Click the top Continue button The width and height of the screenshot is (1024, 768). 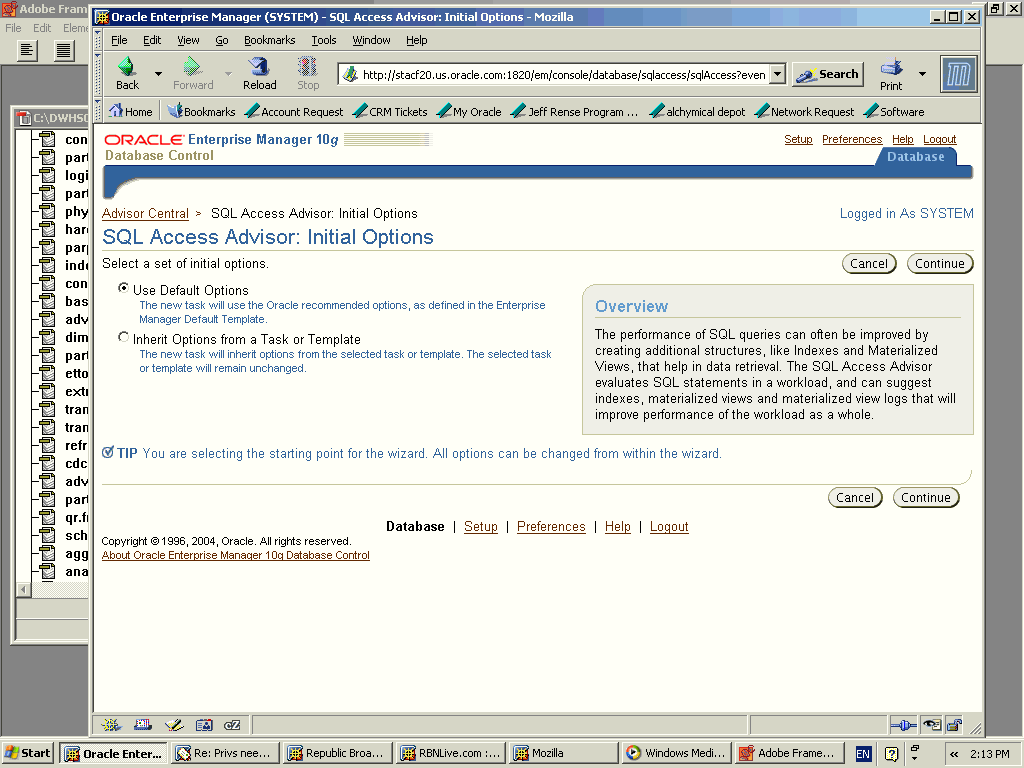point(939,264)
